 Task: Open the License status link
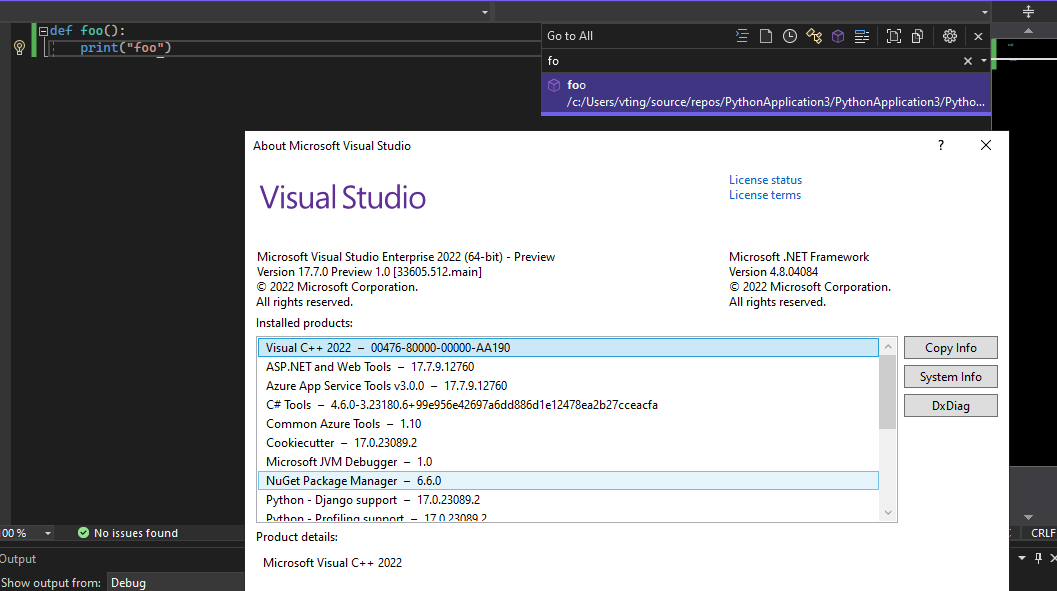(x=765, y=180)
